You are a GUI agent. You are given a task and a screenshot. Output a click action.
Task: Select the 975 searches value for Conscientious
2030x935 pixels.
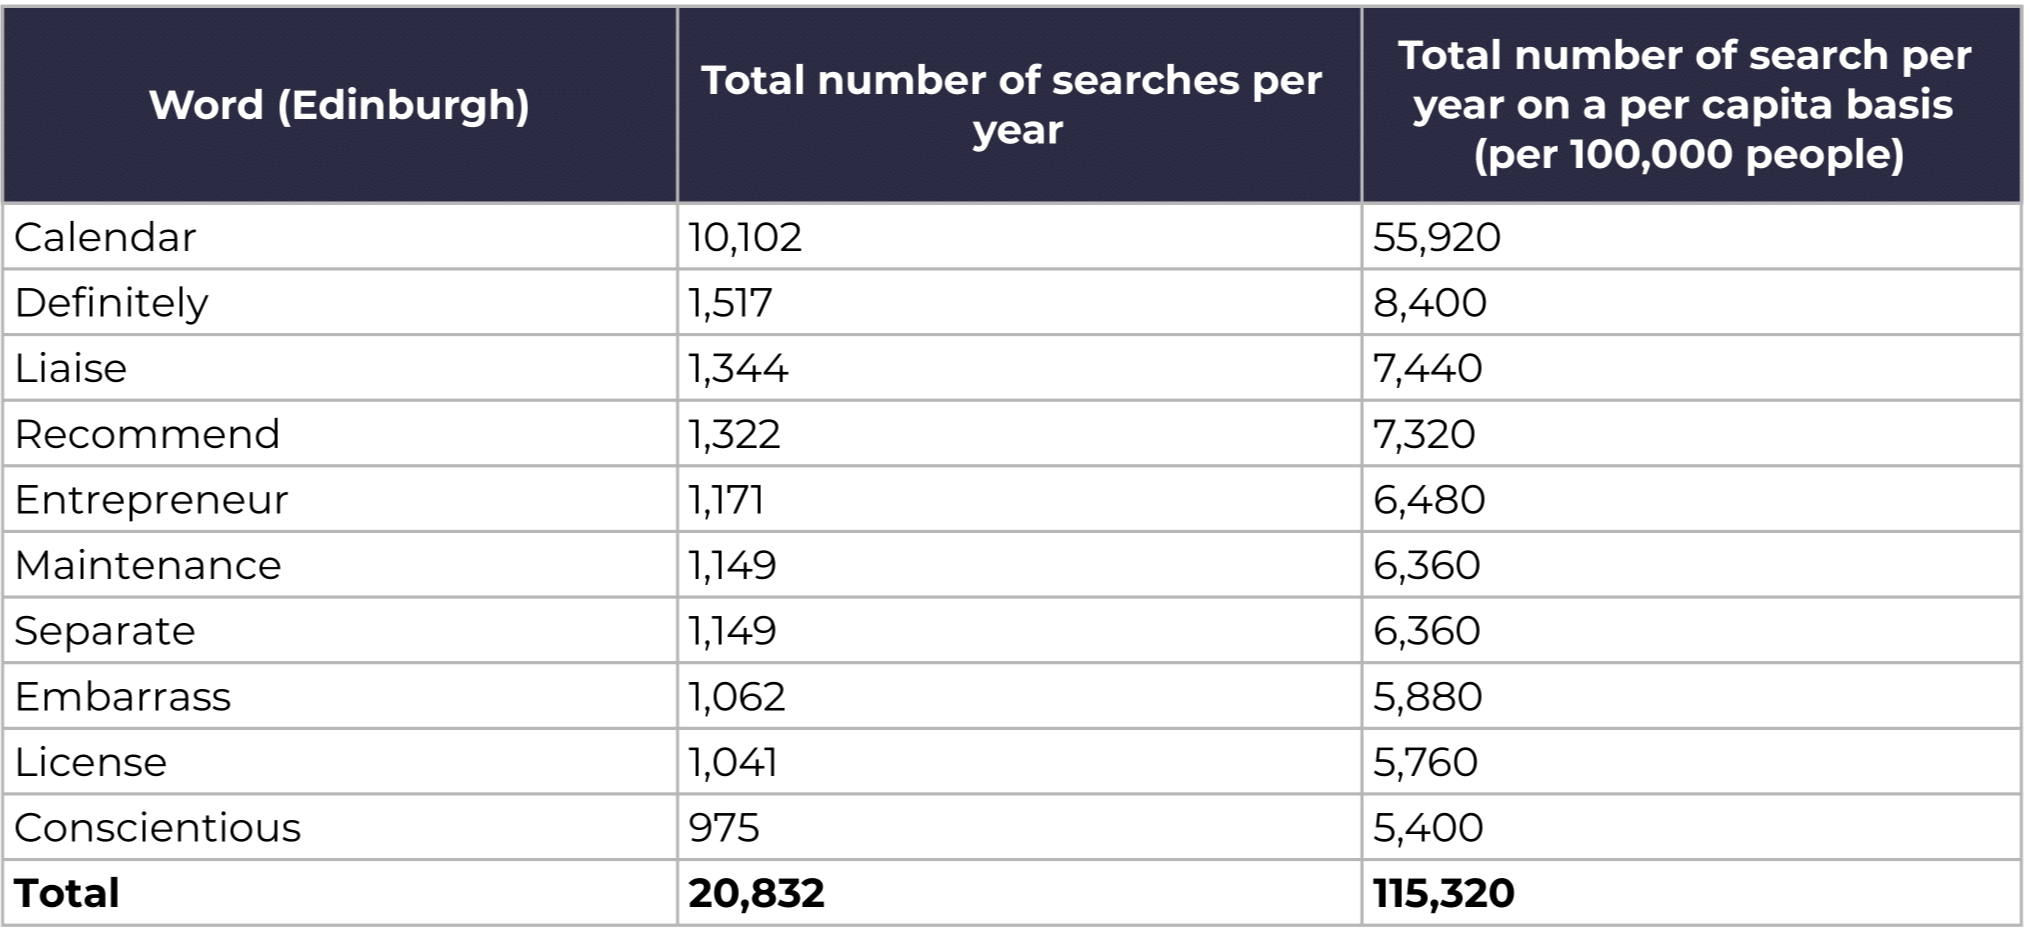point(724,828)
